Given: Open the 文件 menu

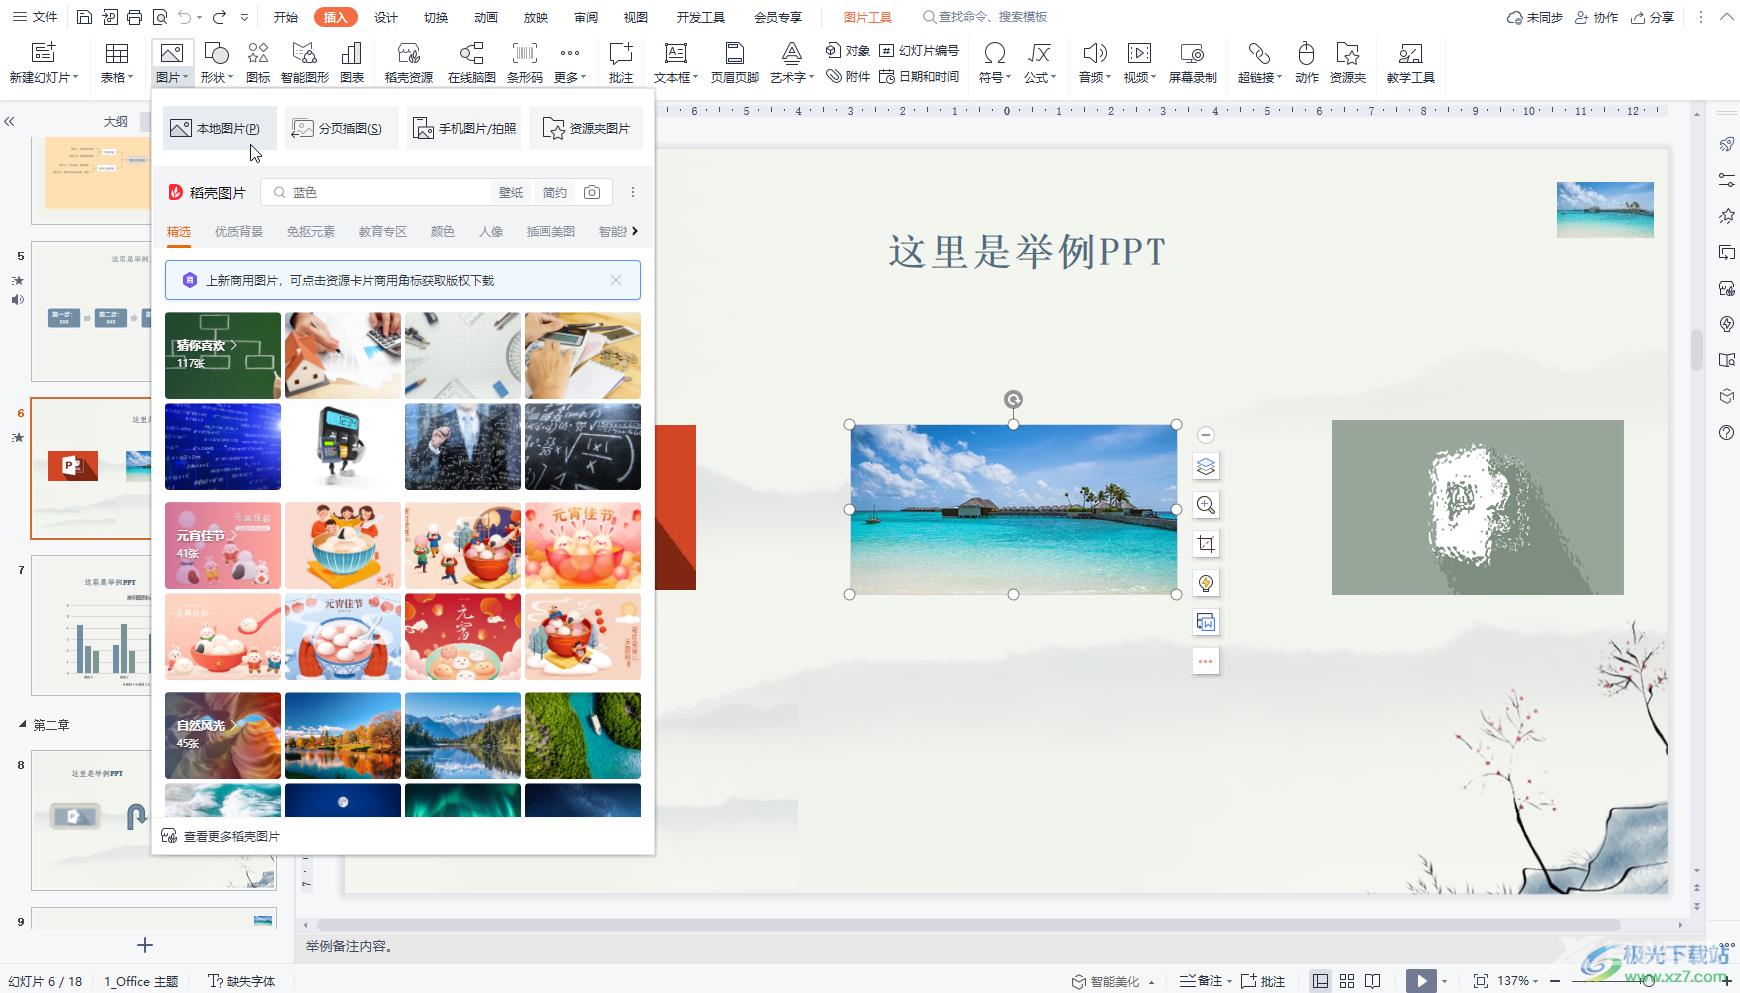Looking at the screenshot, I should pyautogui.click(x=35, y=17).
